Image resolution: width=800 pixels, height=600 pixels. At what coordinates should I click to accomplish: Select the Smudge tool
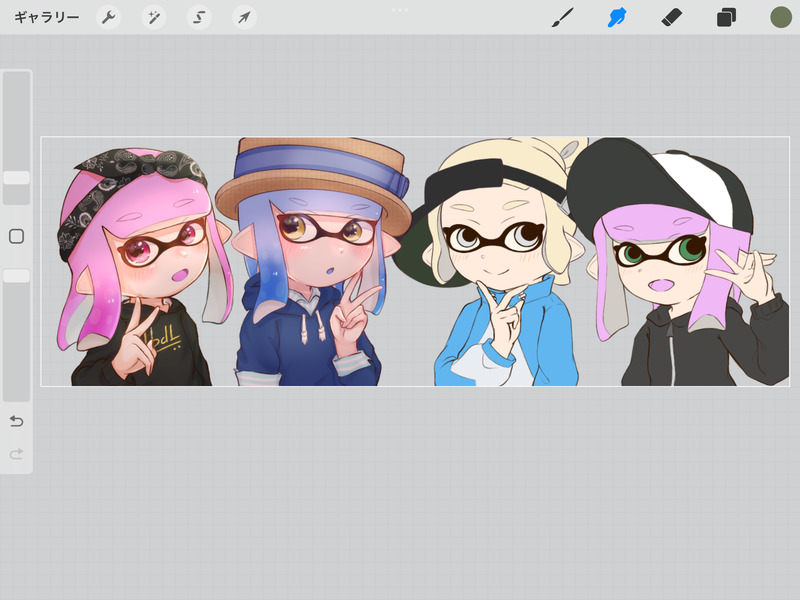pyautogui.click(x=617, y=18)
